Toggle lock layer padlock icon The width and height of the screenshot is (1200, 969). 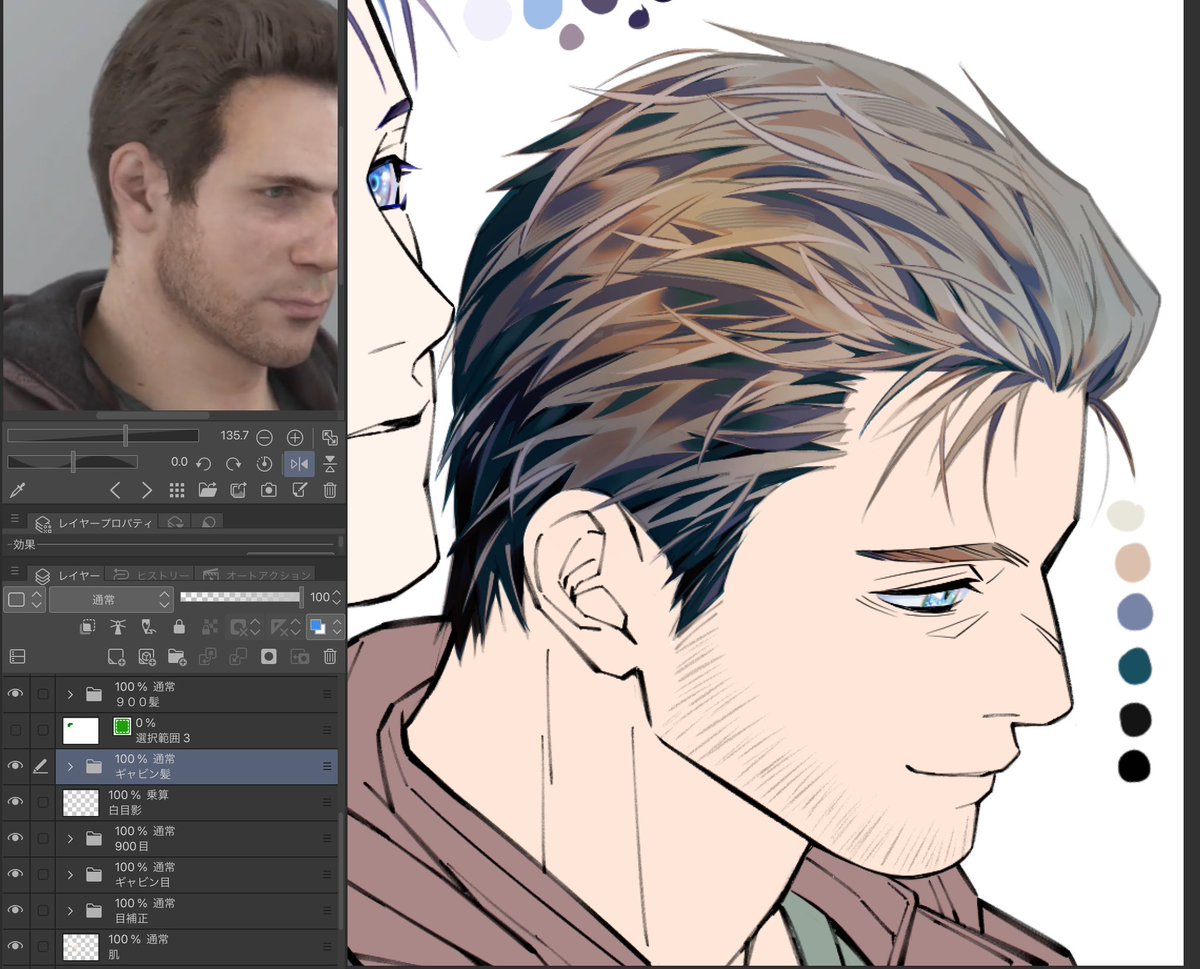[178, 627]
